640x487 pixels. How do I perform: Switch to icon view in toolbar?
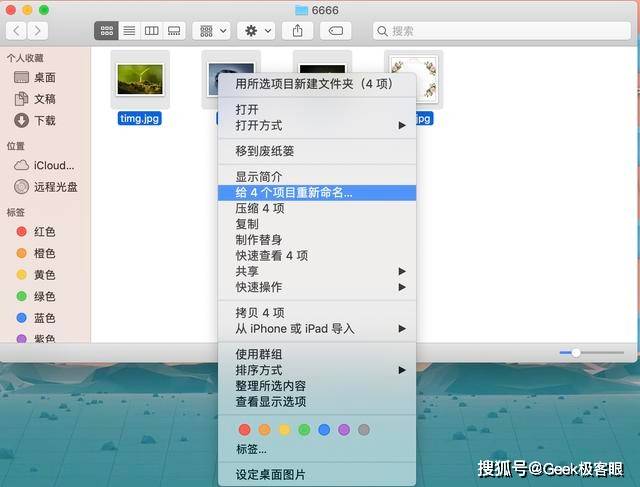pos(107,31)
